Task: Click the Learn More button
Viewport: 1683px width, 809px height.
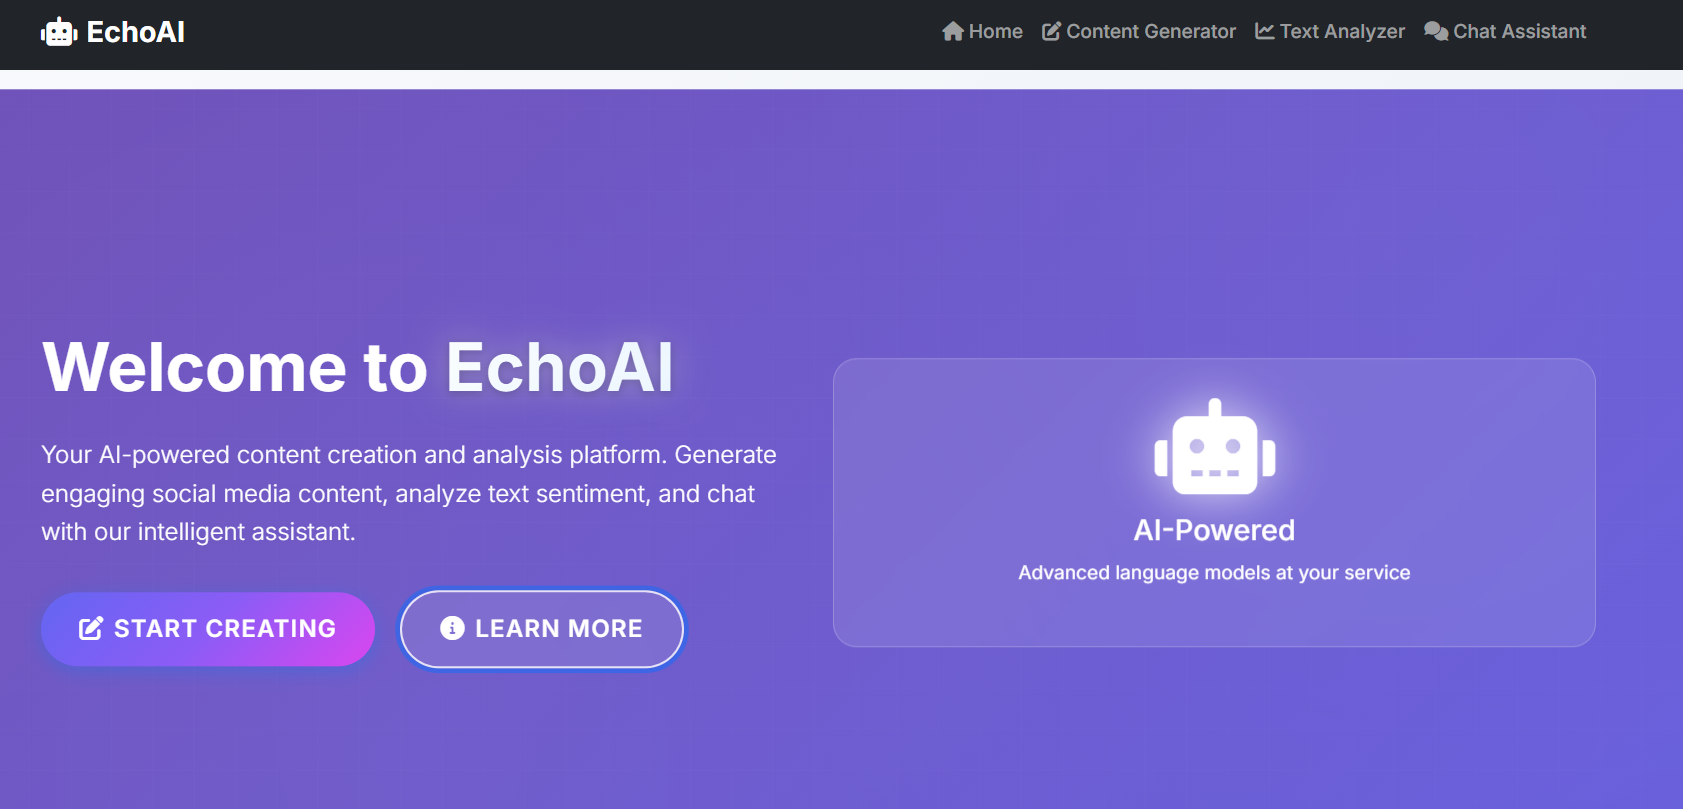Action: coord(541,628)
